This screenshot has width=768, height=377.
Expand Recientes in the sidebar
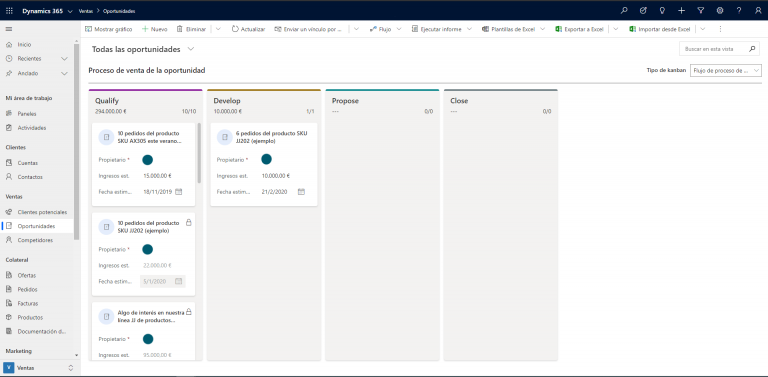click(64, 59)
